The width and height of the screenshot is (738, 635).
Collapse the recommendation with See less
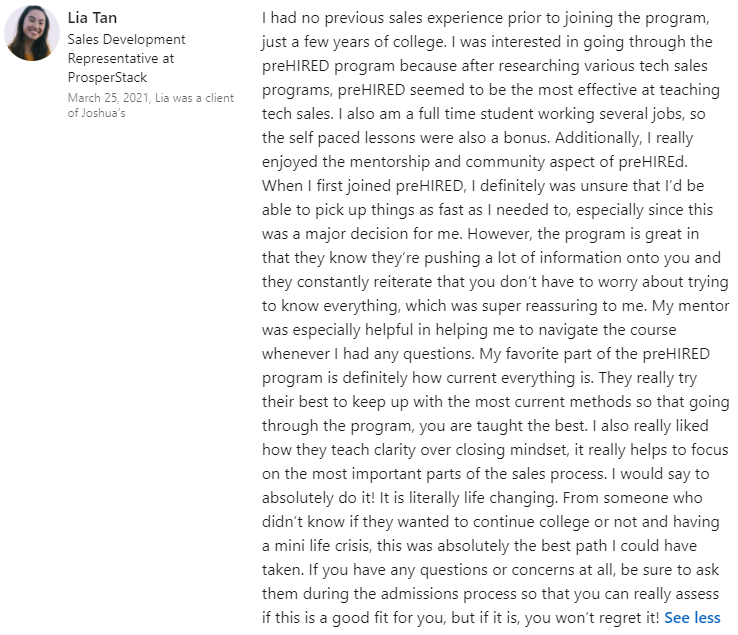pyautogui.click(x=692, y=617)
